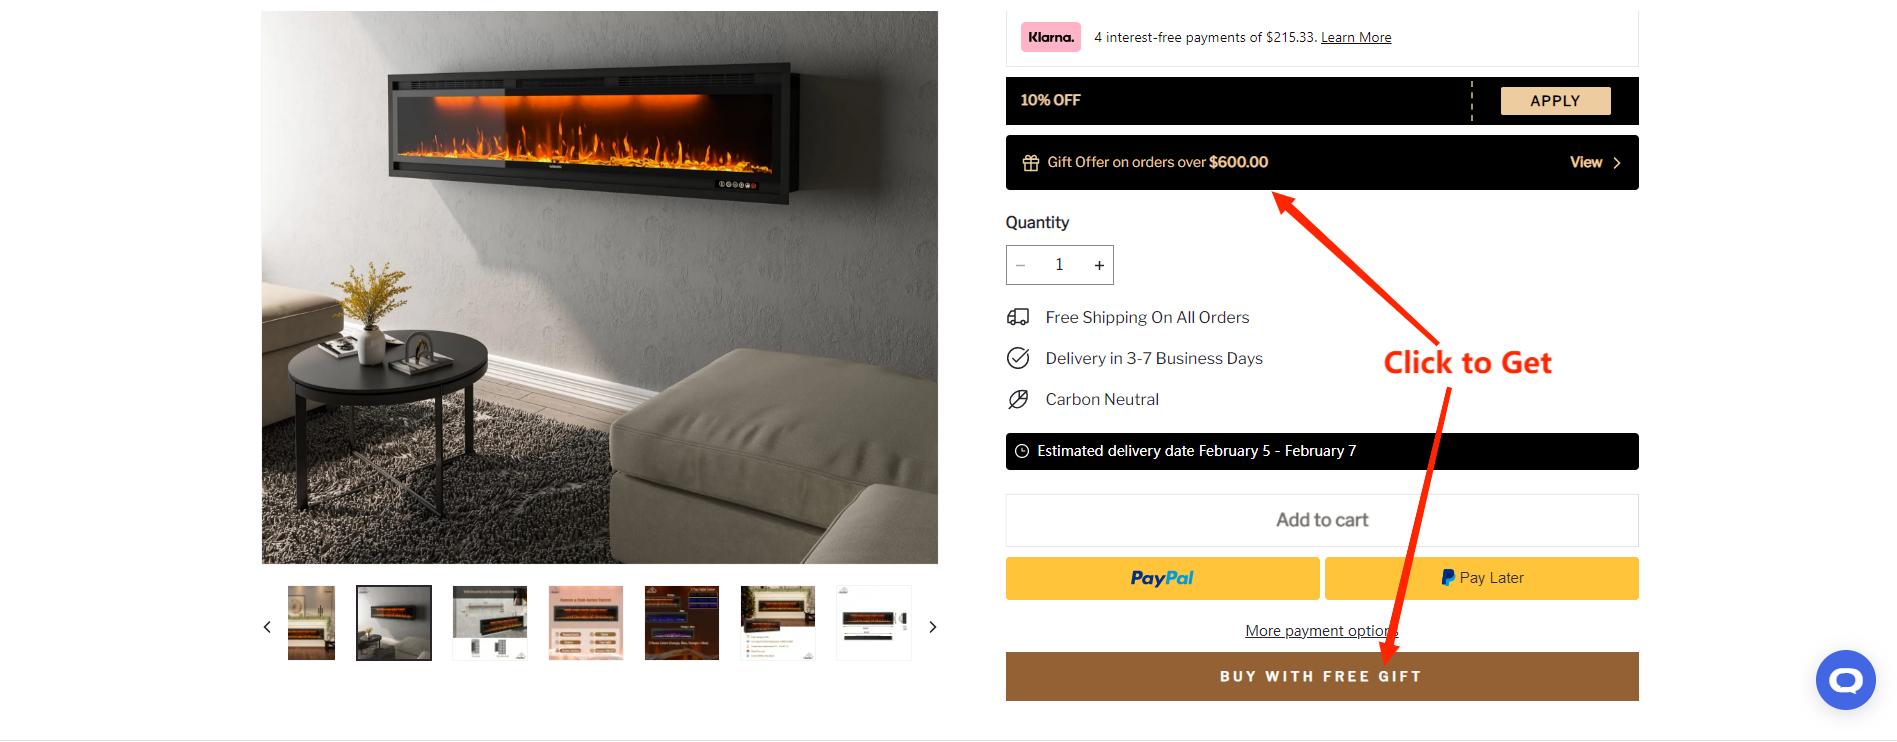1897x742 pixels.
Task: Show previous thumbnails with left arrow
Action: point(267,627)
